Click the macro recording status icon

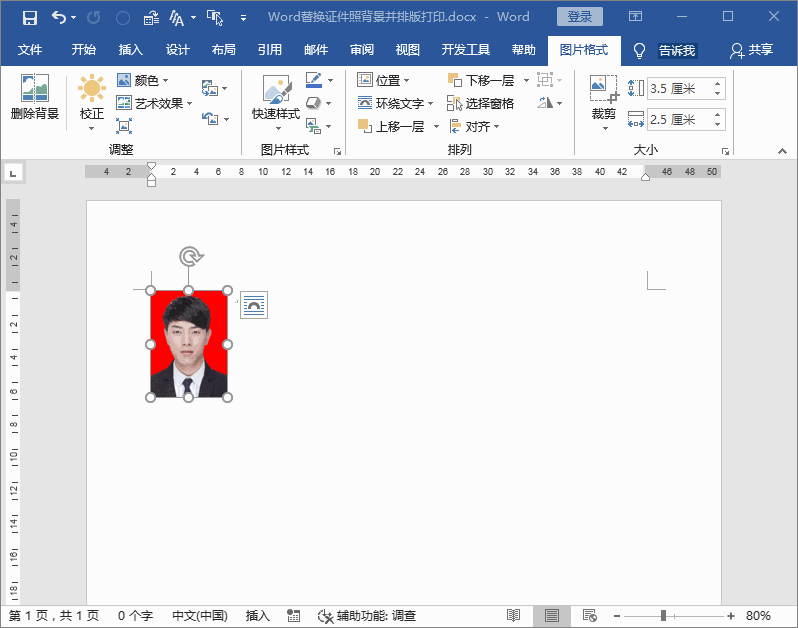[x=293, y=616]
